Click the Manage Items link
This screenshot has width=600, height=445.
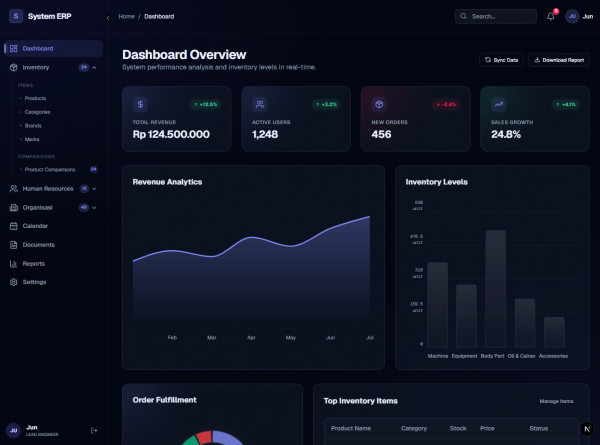pos(556,401)
